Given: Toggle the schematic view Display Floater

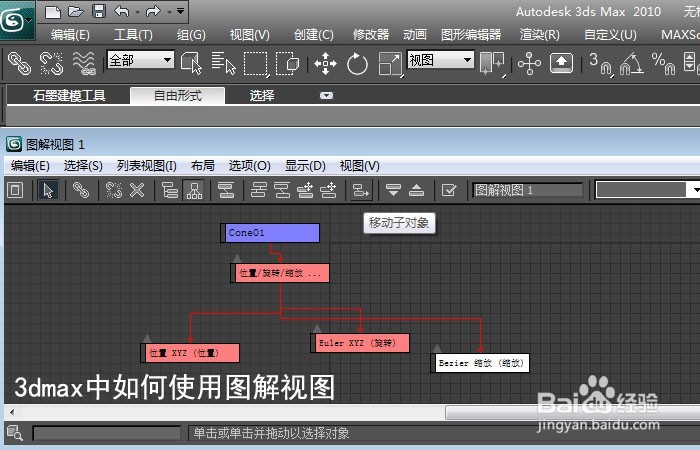Looking at the screenshot, I should click(15, 191).
